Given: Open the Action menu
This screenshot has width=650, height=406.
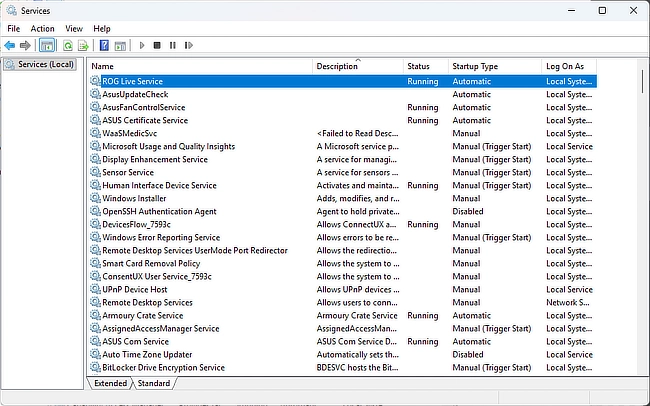Looking at the screenshot, I should pos(42,29).
